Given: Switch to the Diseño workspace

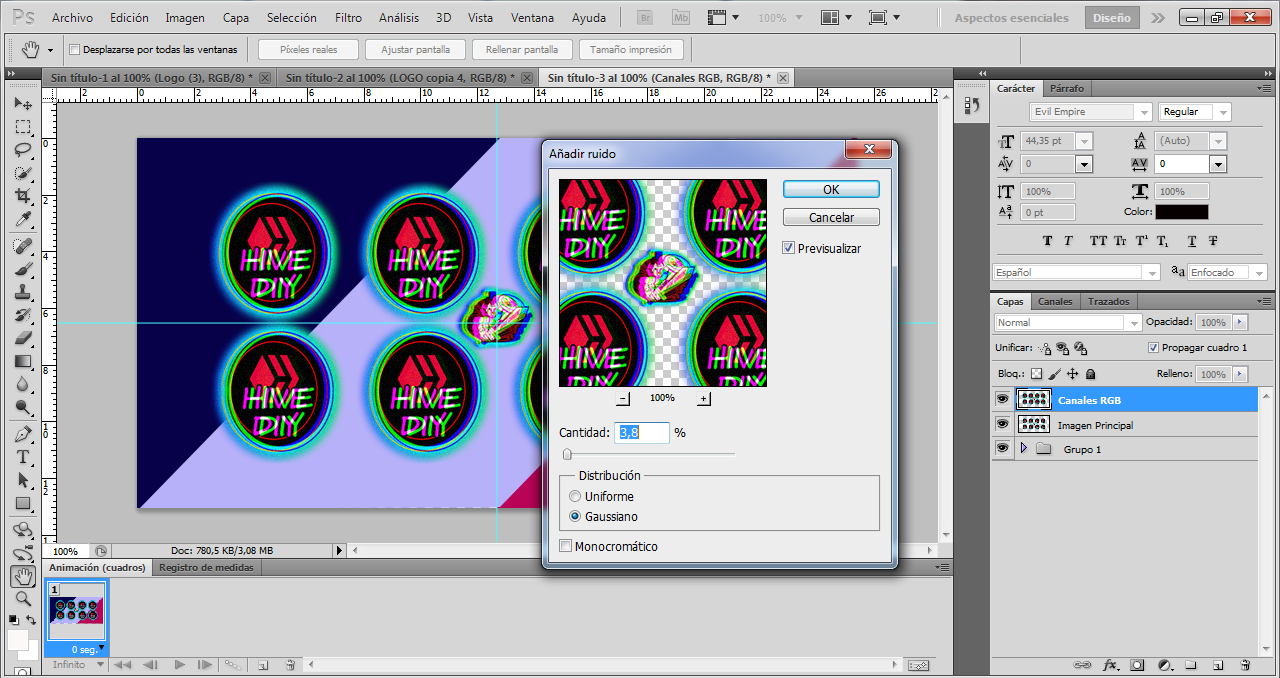Looking at the screenshot, I should click(1111, 17).
